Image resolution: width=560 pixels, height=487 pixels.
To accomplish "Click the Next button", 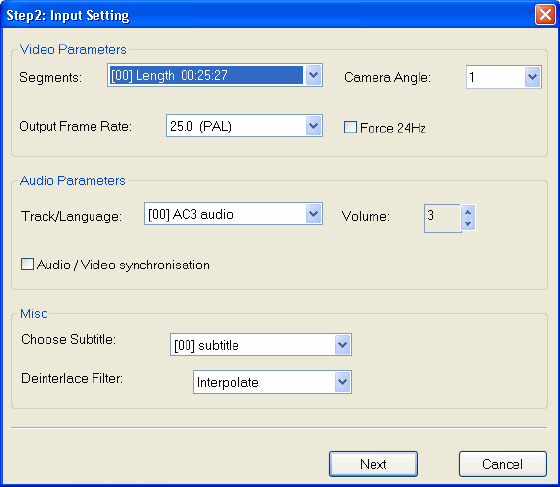I will click(x=373, y=464).
